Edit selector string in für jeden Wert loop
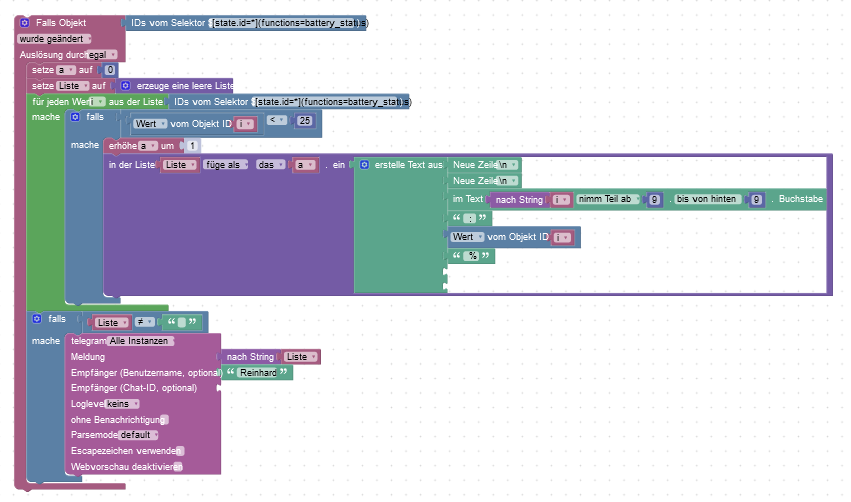Viewport: 851px width, 502px height. 328,101
